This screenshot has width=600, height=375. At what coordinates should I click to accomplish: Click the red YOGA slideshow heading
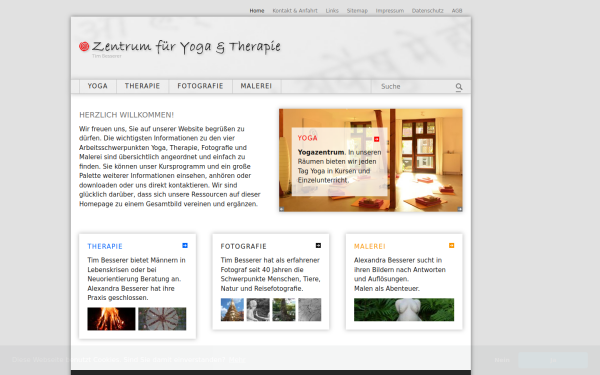tap(308, 138)
